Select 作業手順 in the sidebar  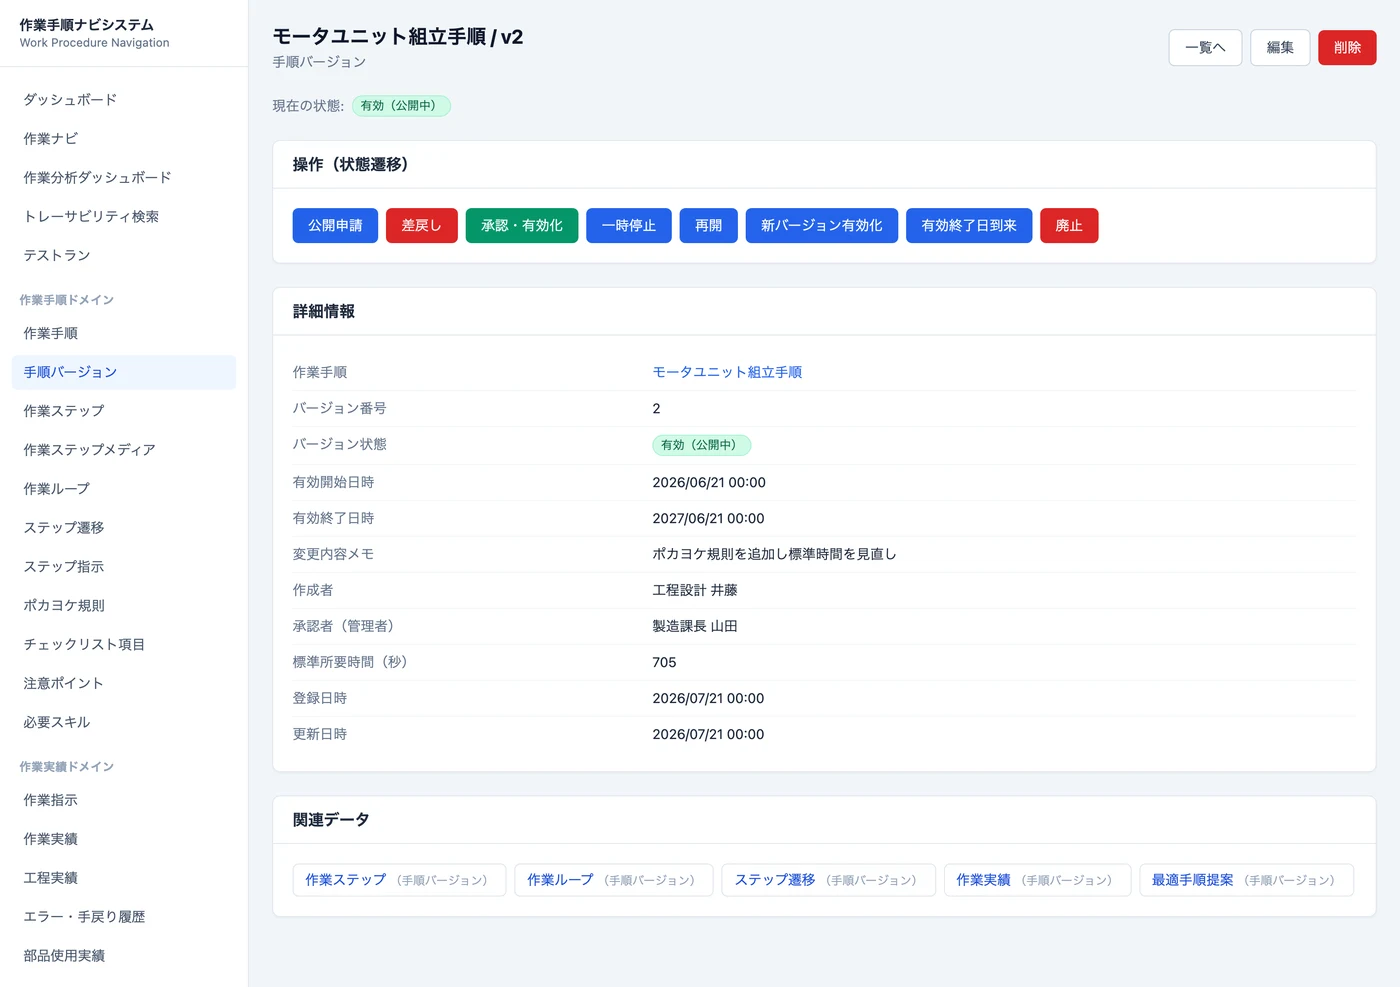(124, 333)
